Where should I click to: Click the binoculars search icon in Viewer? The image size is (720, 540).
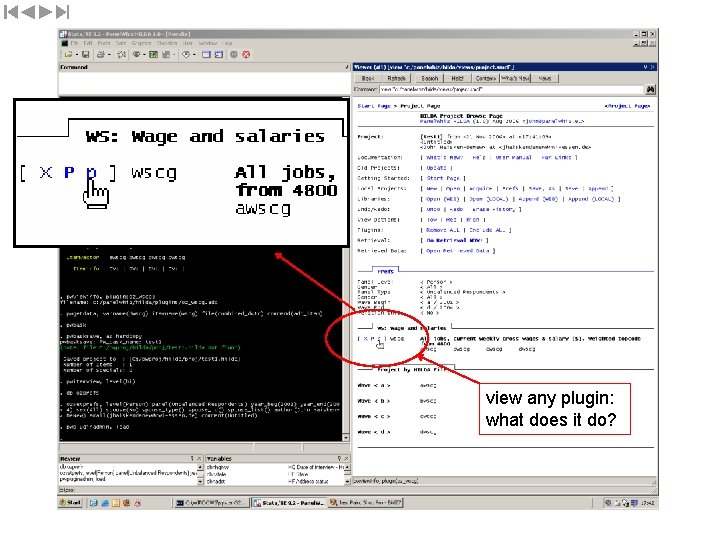[651, 90]
